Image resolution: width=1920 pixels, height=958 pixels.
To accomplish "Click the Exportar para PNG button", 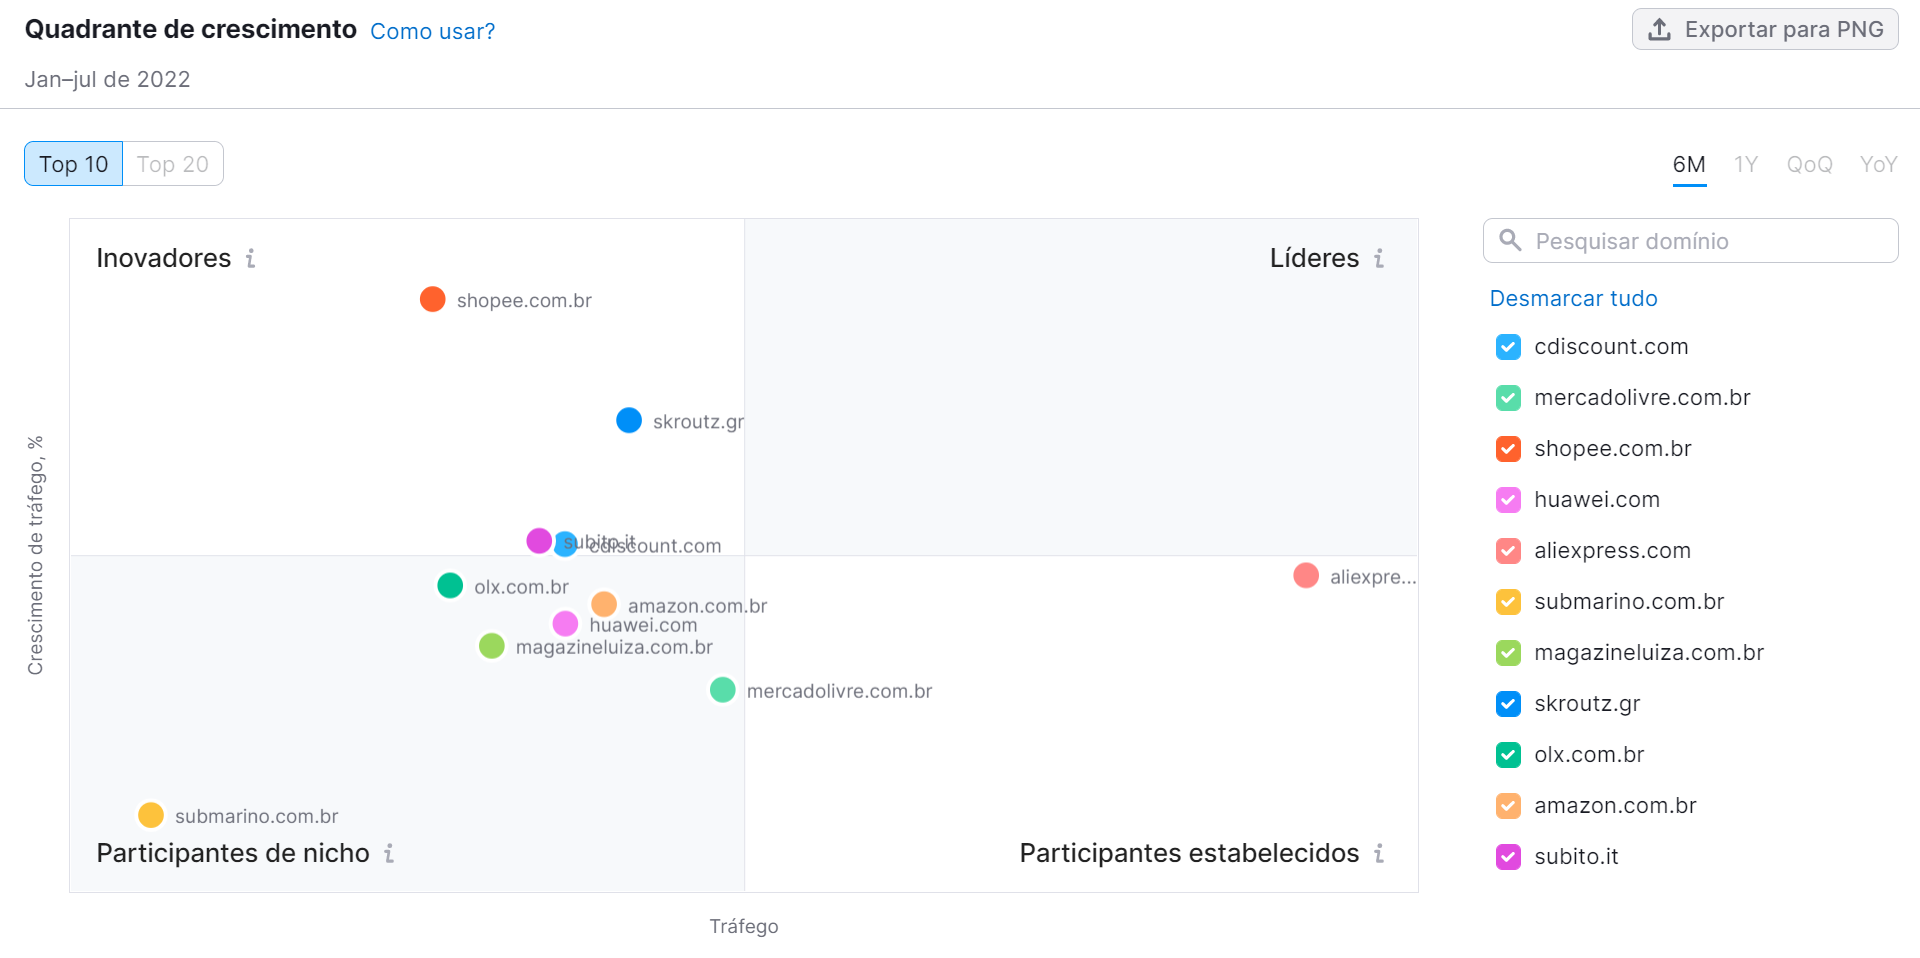I will (1765, 29).
